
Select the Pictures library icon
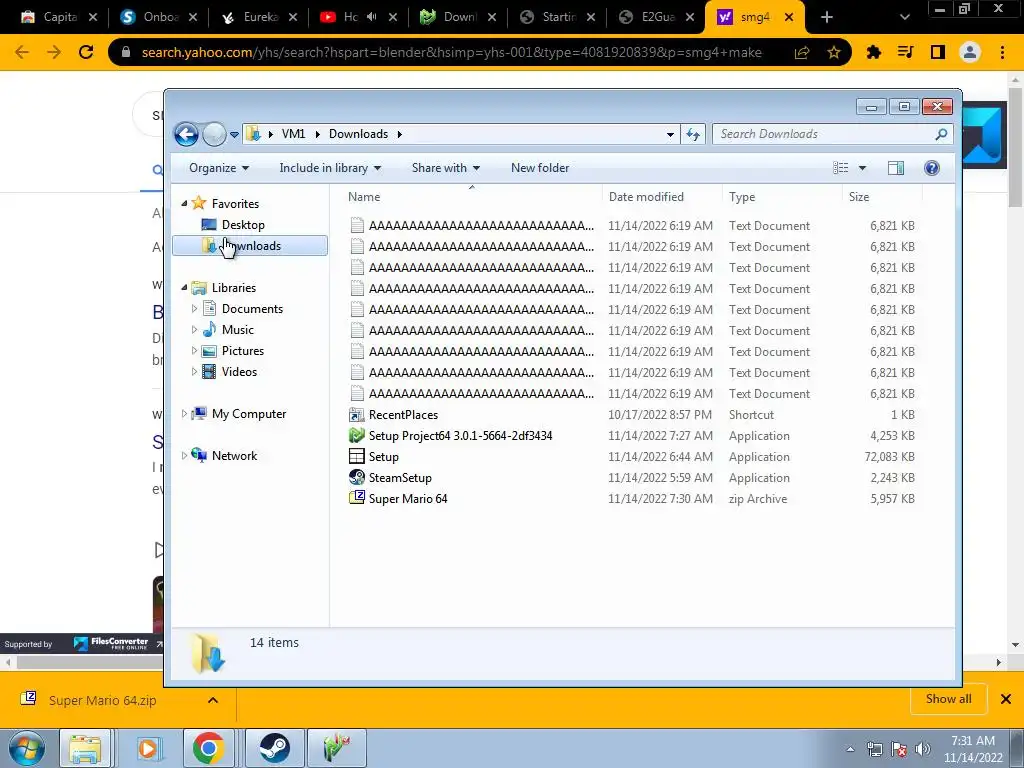click(209, 351)
